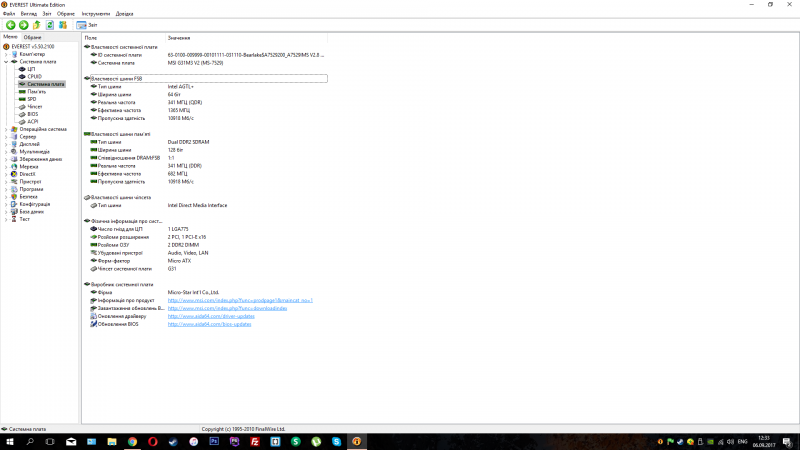Switch to the Обране sidebar tab
800x450 pixels.
tap(32, 37)
